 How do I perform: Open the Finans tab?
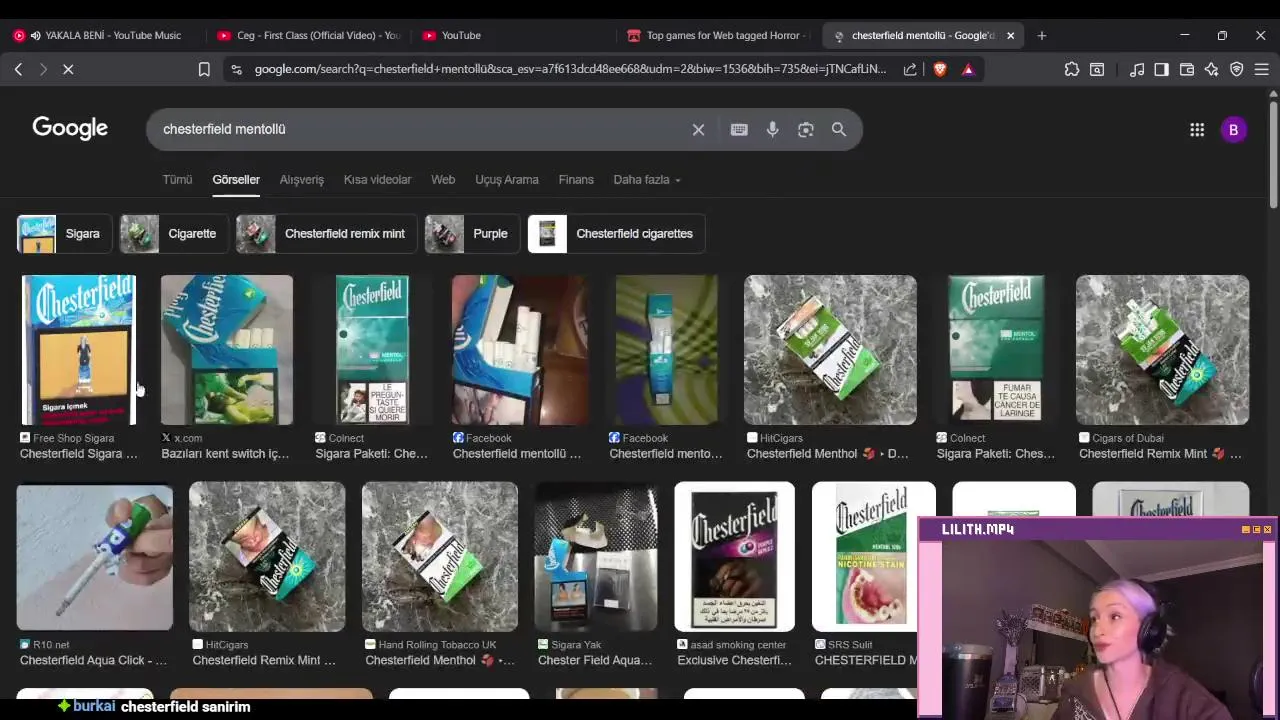pyautogui.click(x=576, y=180)
